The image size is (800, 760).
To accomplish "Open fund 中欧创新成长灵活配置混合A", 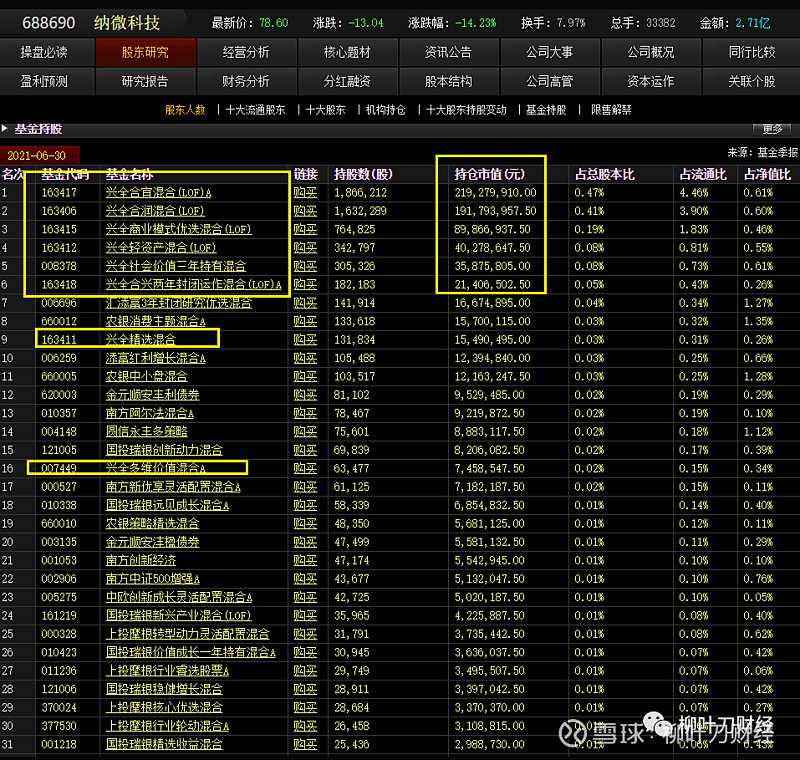I will 179,597.
